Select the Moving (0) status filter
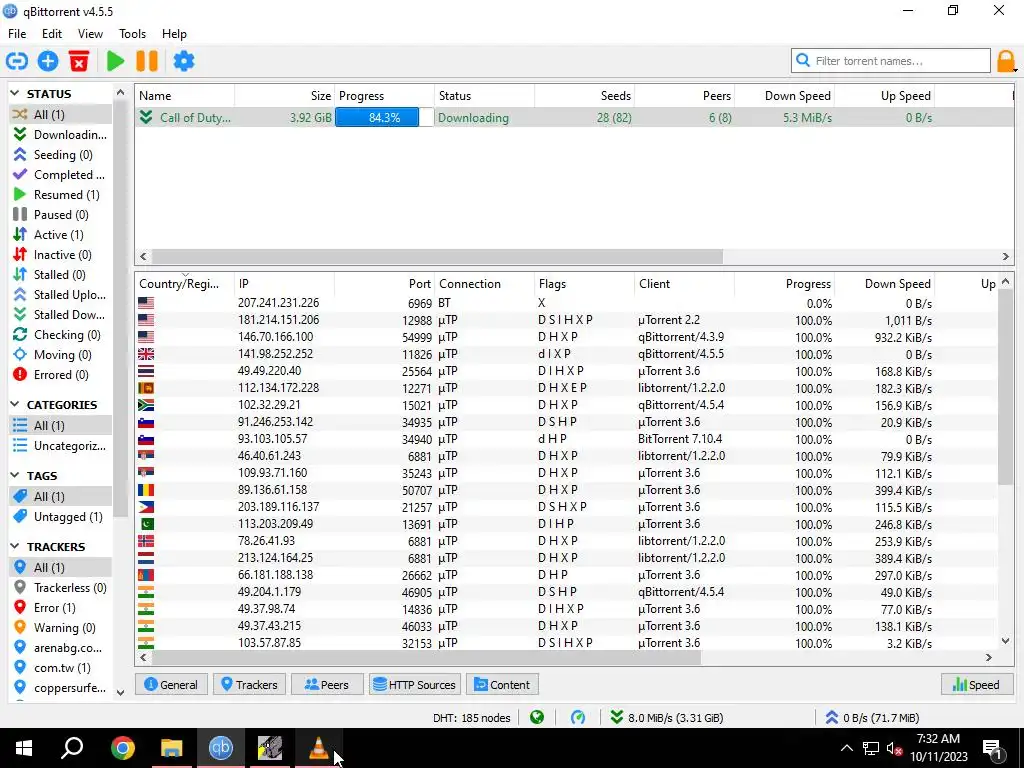The width and height of the screenshot is (1024, 768). (x=59, y=355)
